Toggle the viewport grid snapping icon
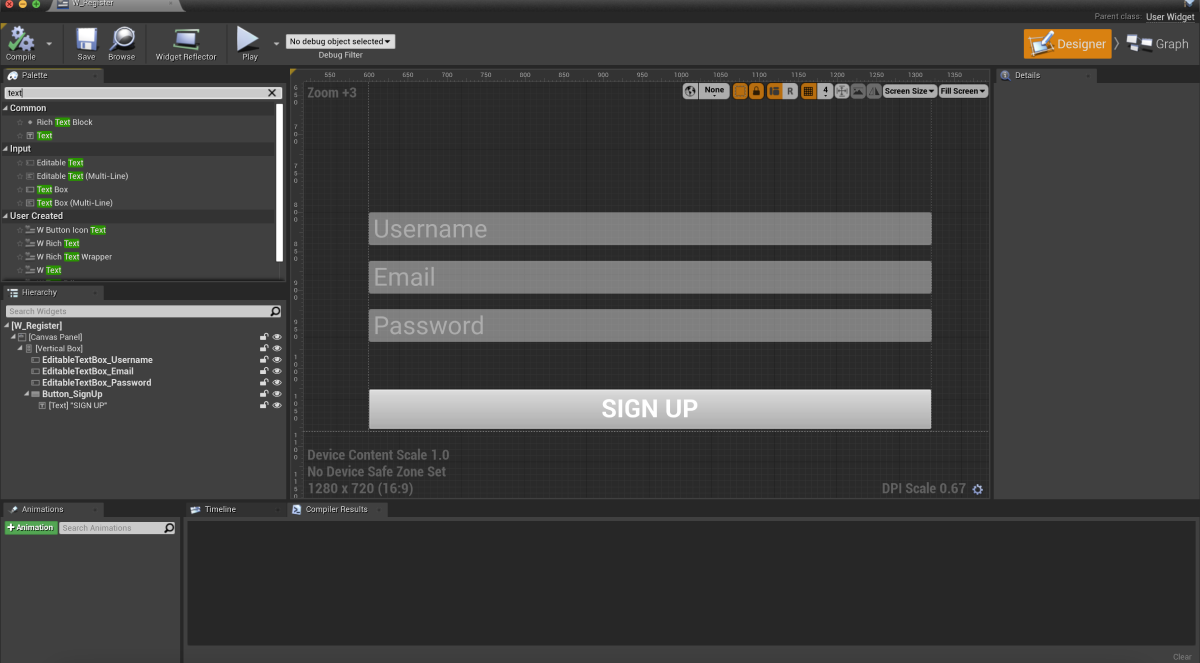 tap(808, 91)
